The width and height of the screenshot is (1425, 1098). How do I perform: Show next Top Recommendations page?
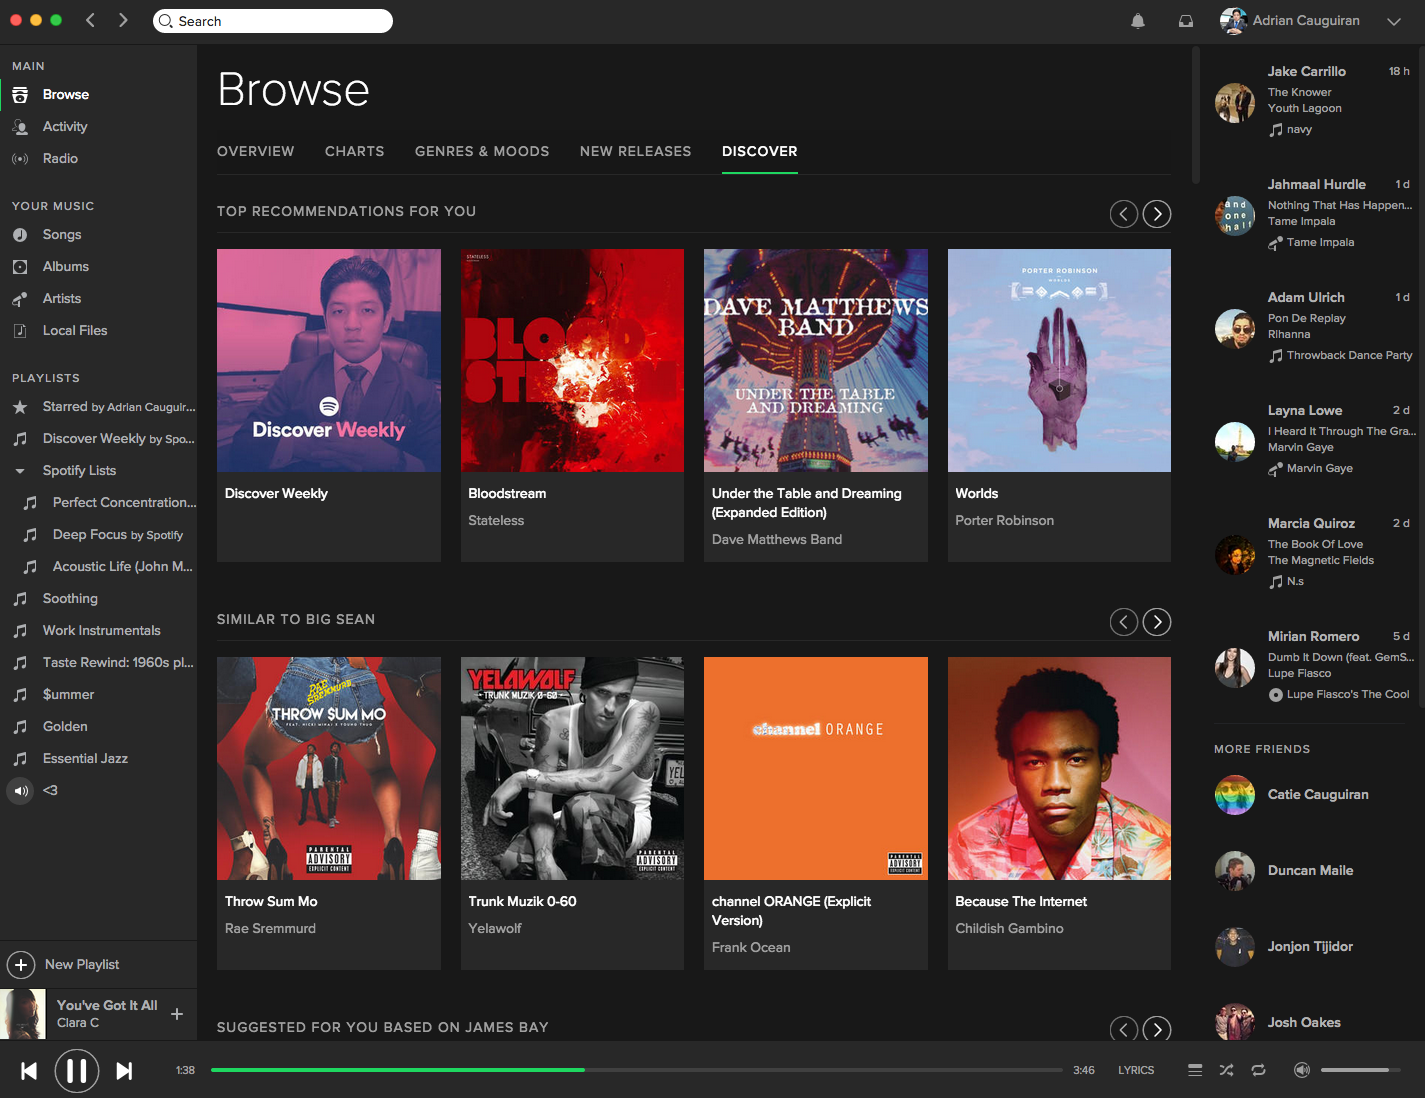(1157, 213)
